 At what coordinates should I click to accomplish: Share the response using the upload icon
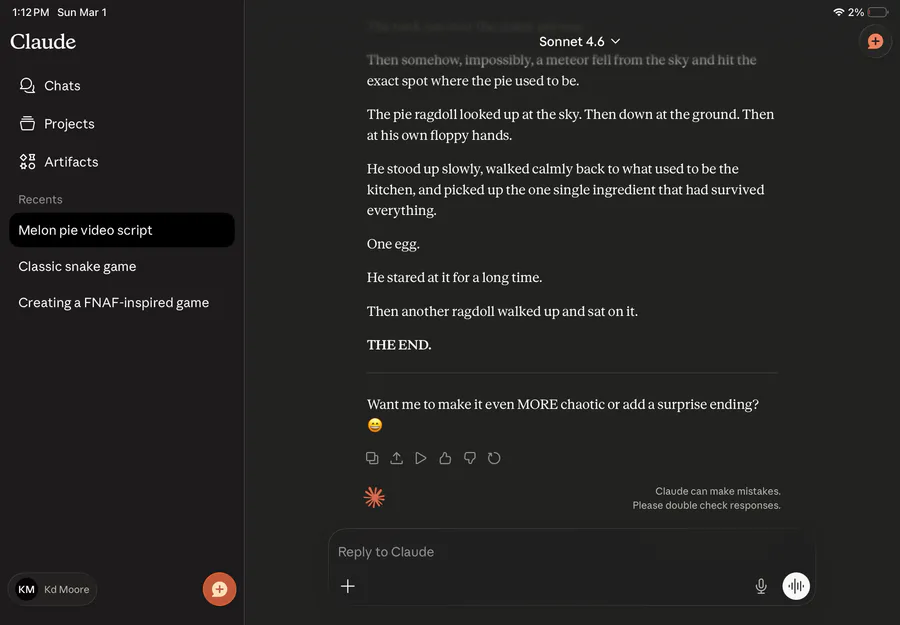(396, 458)
